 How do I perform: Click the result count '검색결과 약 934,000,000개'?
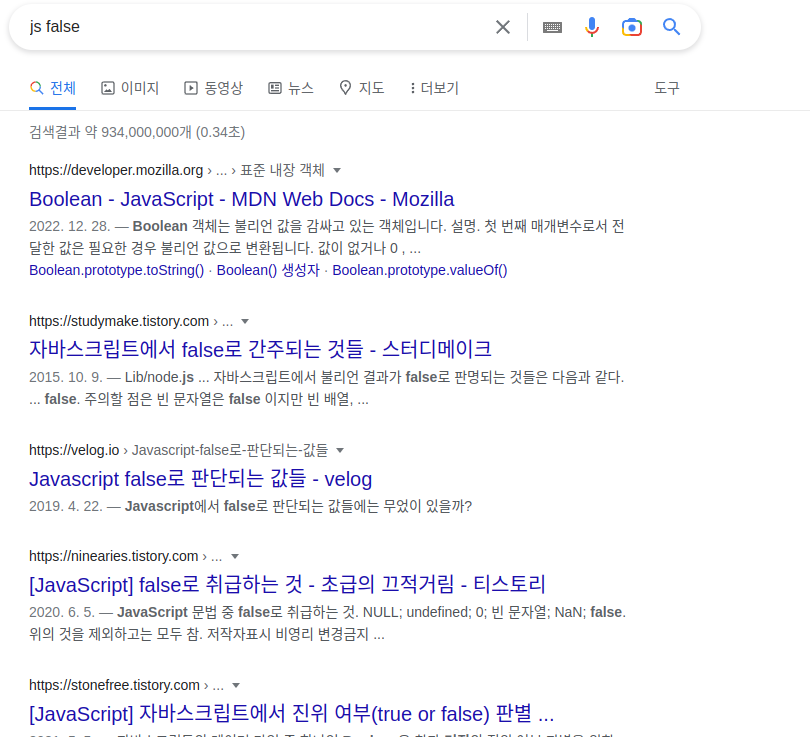tap(137, 132)
